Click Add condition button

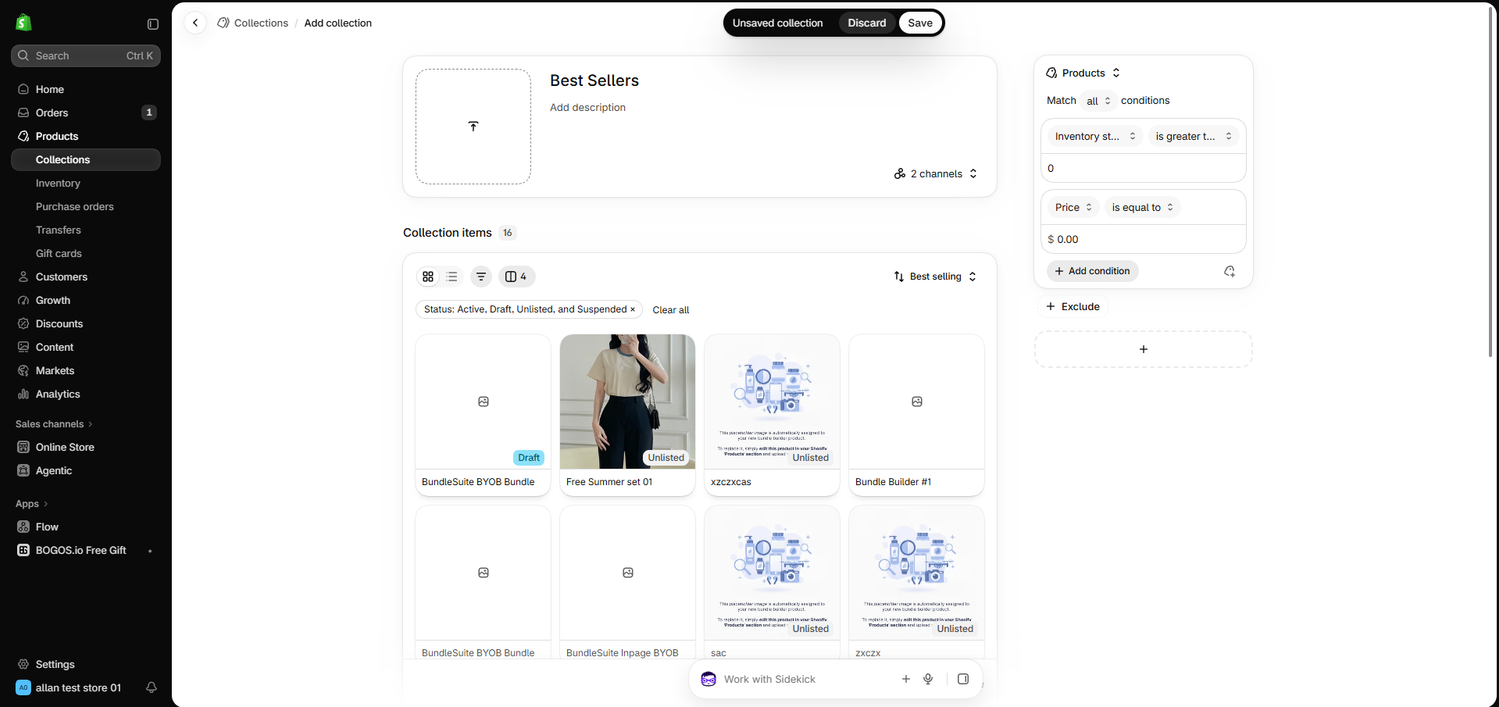(1092, 271)
